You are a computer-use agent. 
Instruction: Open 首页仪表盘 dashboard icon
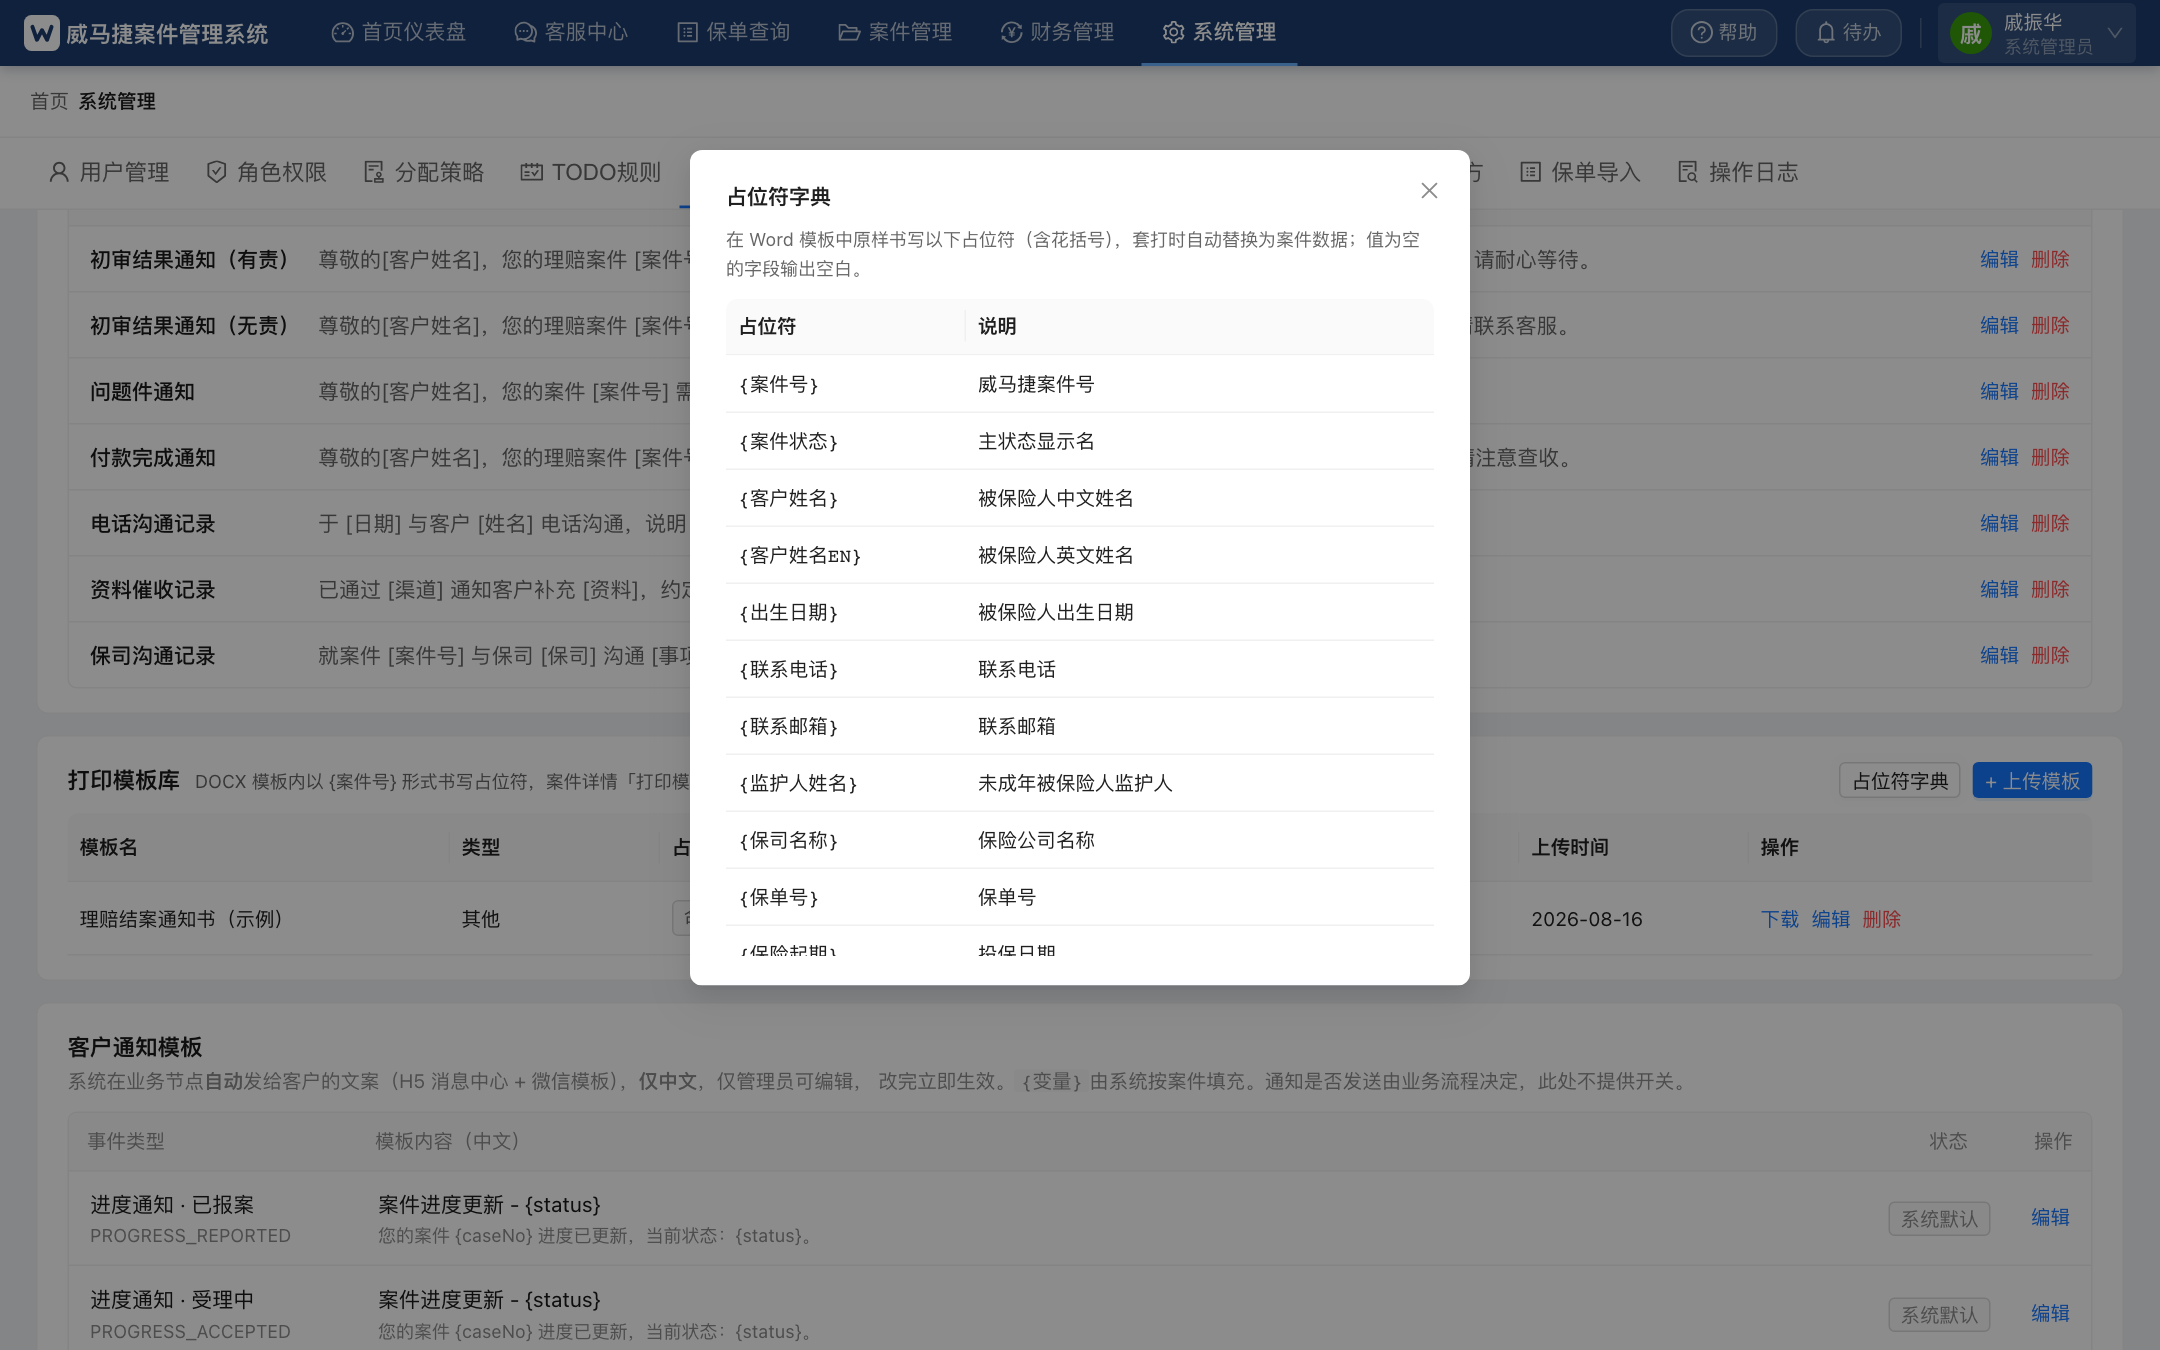[x=343, y=33]
